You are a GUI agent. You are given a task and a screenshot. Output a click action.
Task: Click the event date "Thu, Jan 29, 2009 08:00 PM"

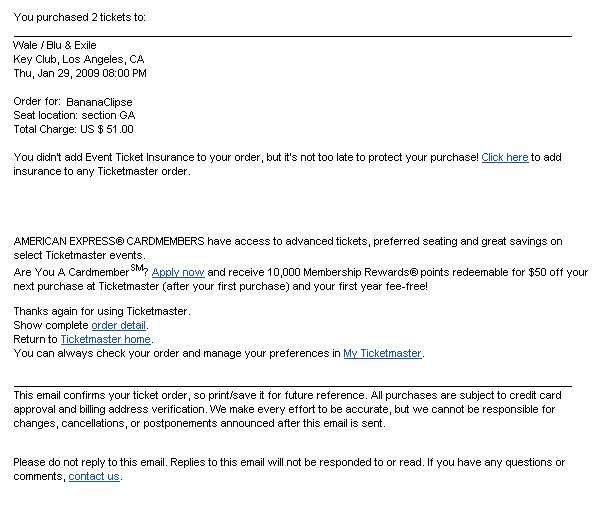point(80,73)
